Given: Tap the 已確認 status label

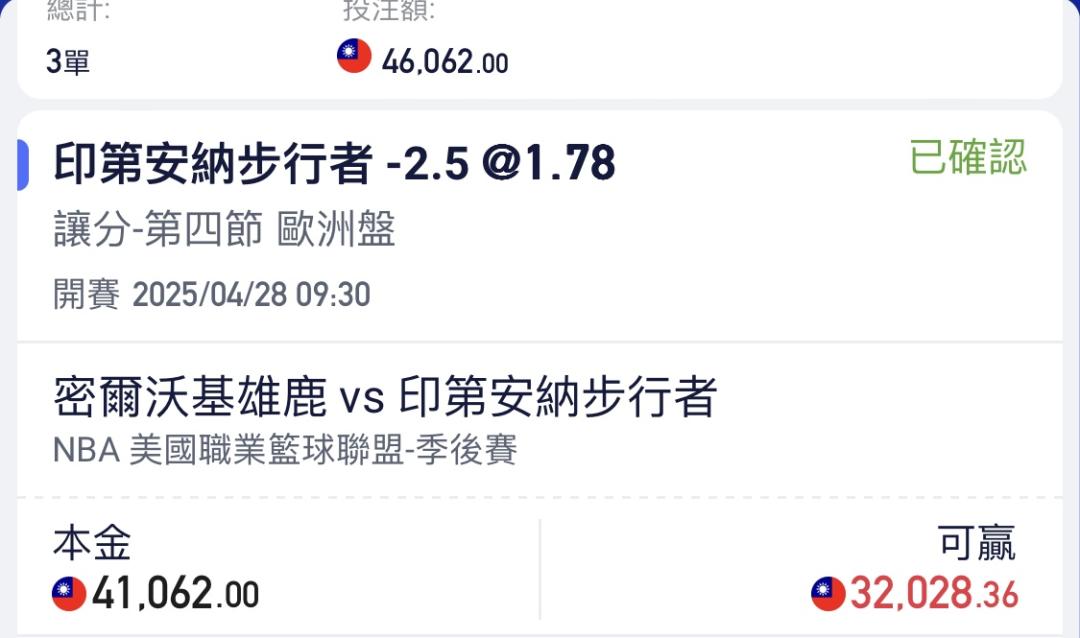Looking at the screenshot, I should (x=968, y=157).
